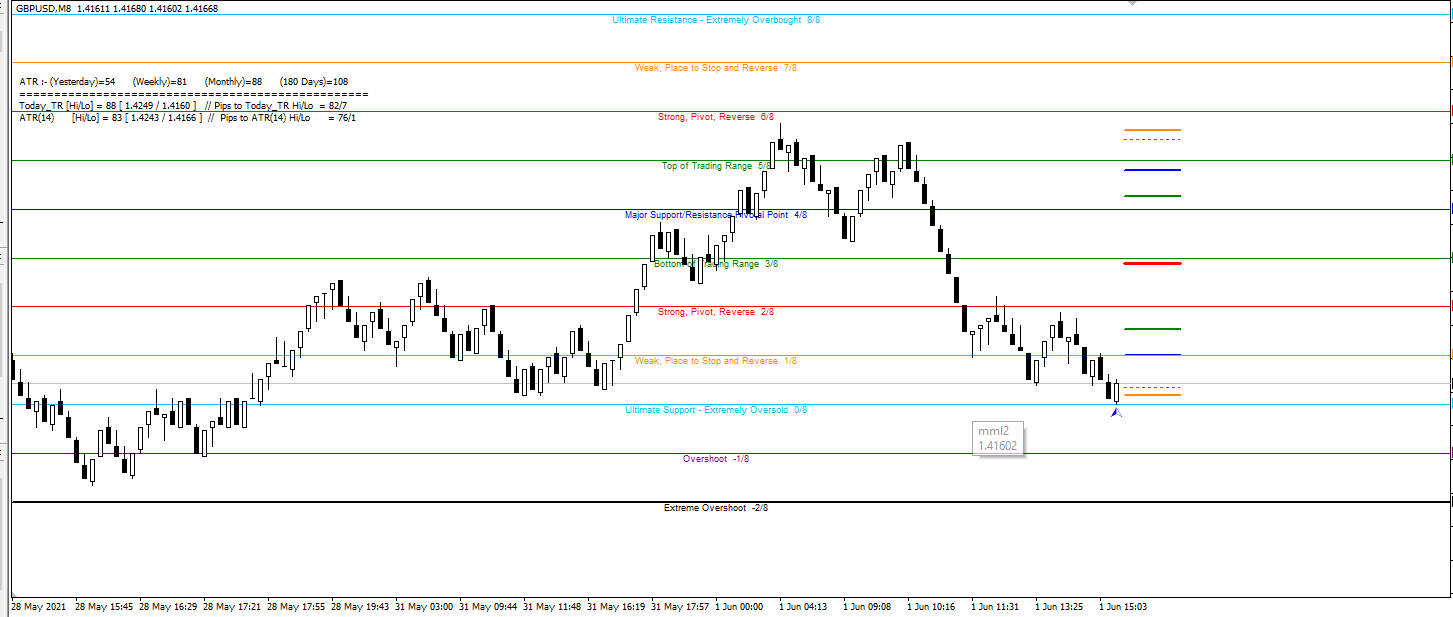Viewport: 1453px width, 617px height.
Task: Select the 'Strong, Pivot, Reverse 6/8' label
Action: coord(716,117)
